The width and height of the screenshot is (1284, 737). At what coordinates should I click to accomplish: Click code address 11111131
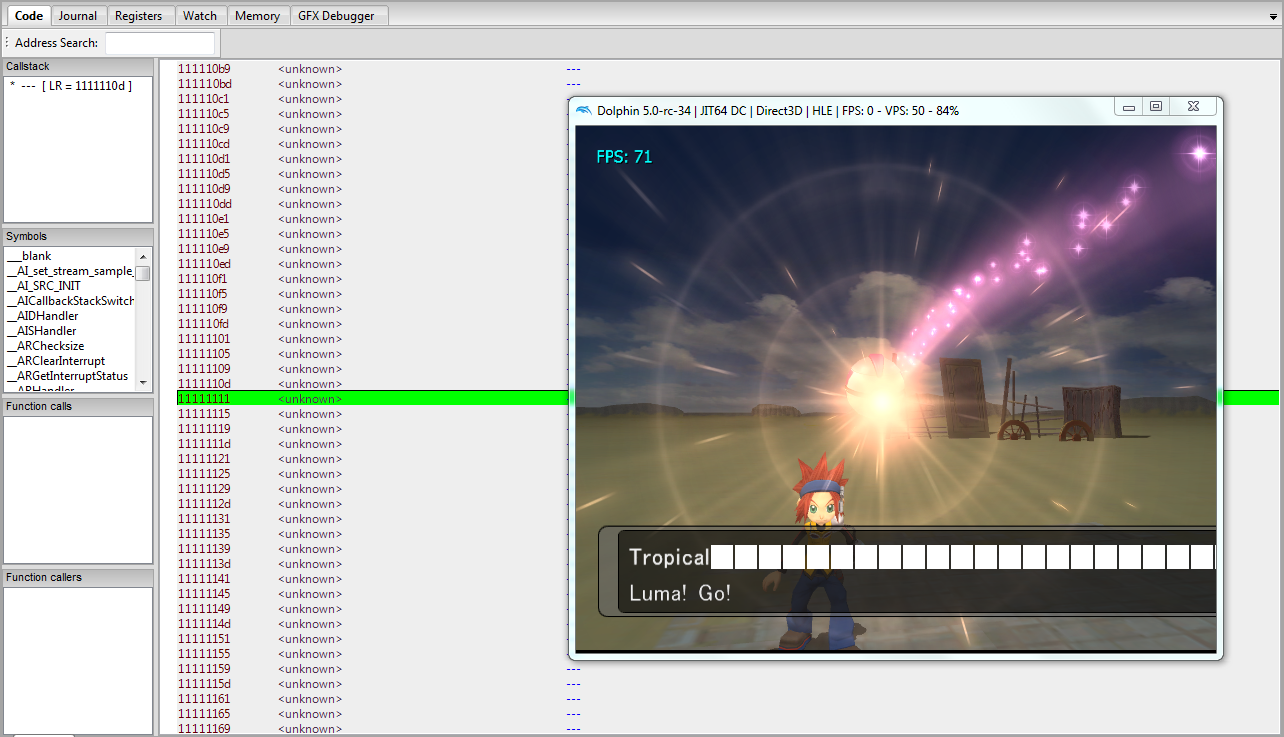pyautogui.click(x=204, y=519)
